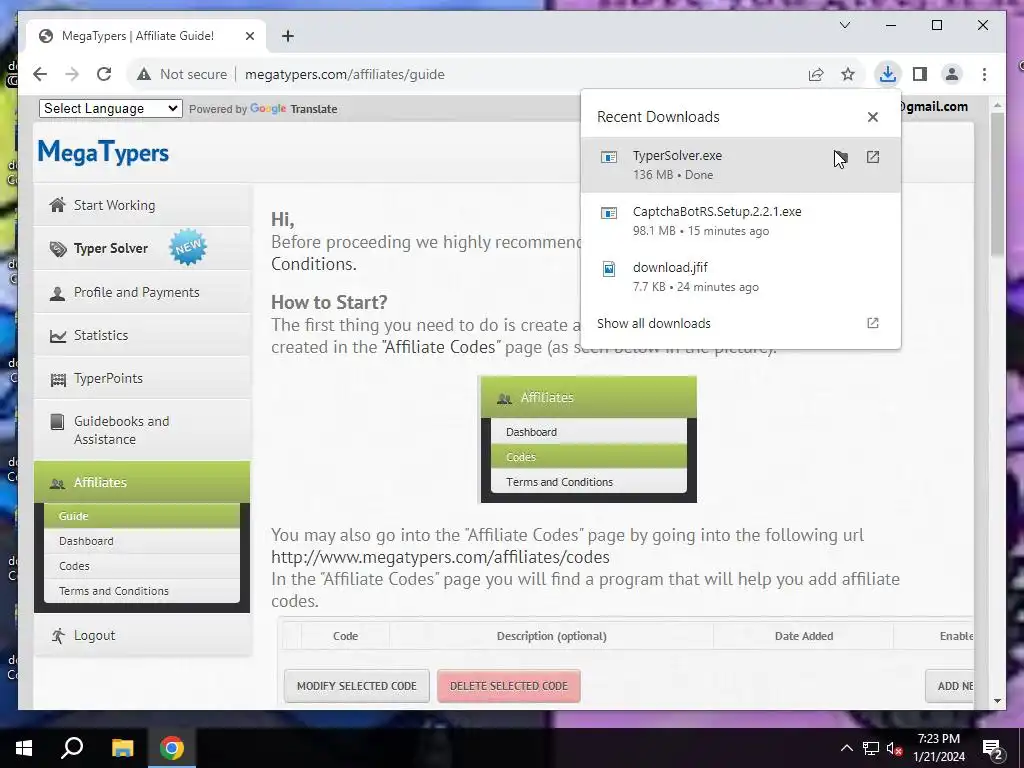
Task: Open sidebar Terms and Conditions
Action: point(142,590)
